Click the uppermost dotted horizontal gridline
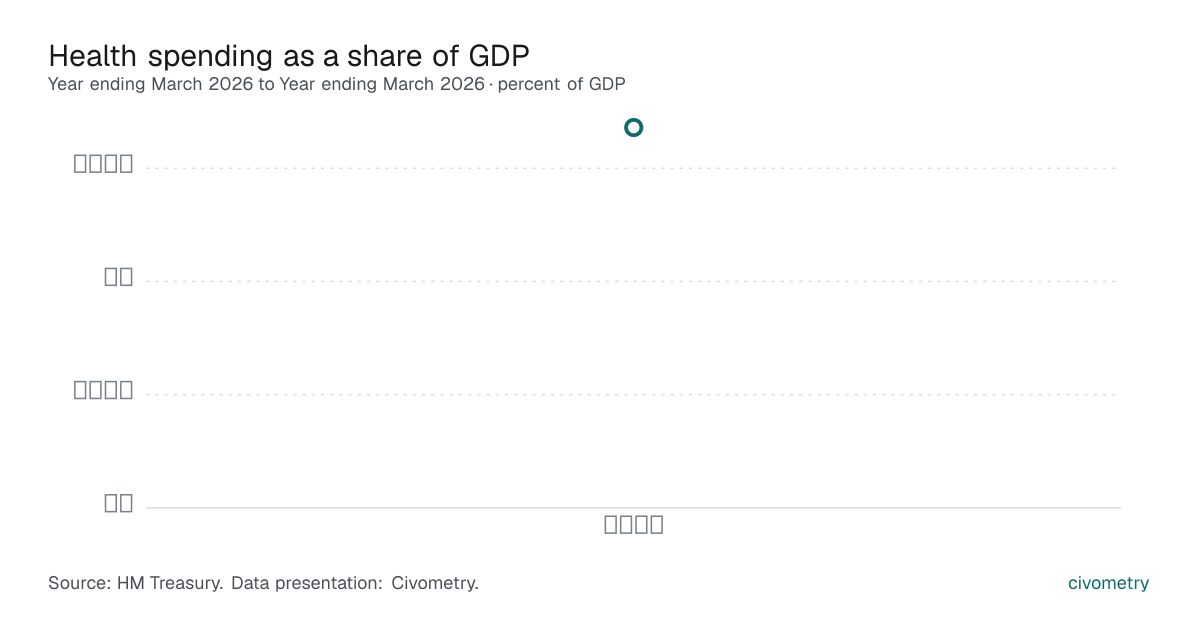Viewport: 1200px width, 630px height. [x=633, y=168]
